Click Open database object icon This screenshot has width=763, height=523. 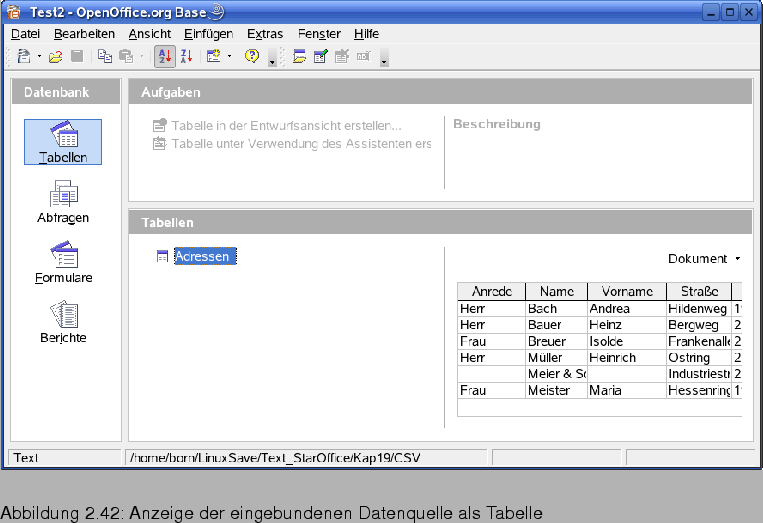pyautogui.click(x=299, y=56)
